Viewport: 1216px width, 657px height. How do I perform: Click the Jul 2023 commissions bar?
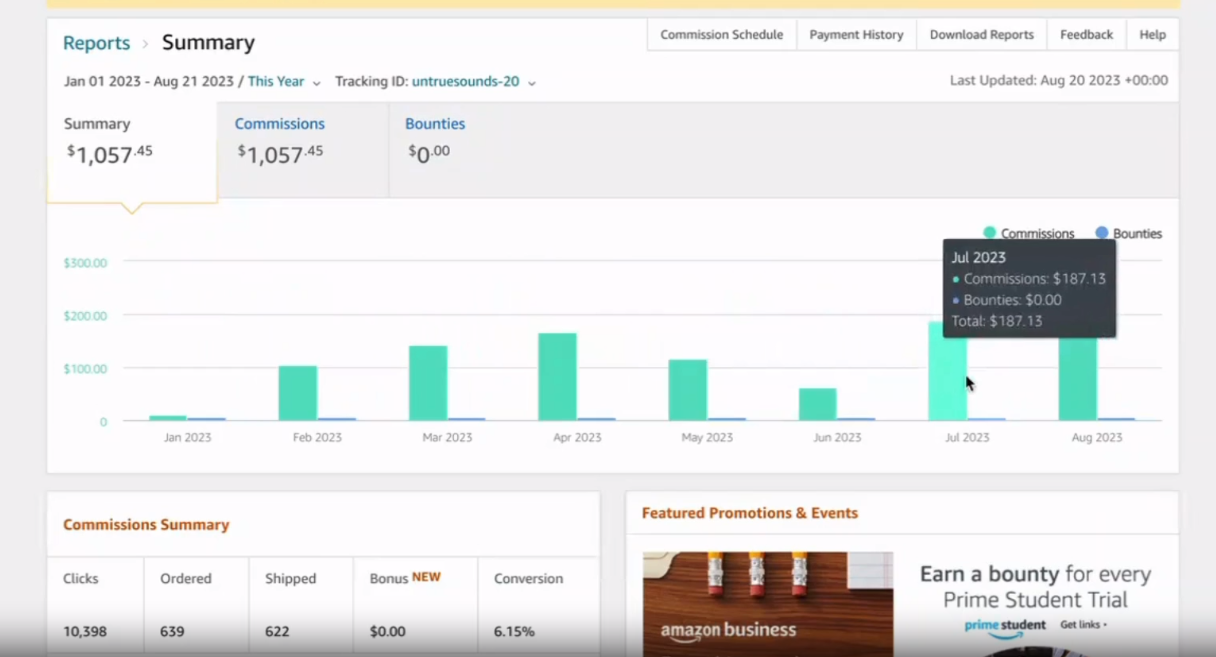pyautogui.click(x=947, y=371)
